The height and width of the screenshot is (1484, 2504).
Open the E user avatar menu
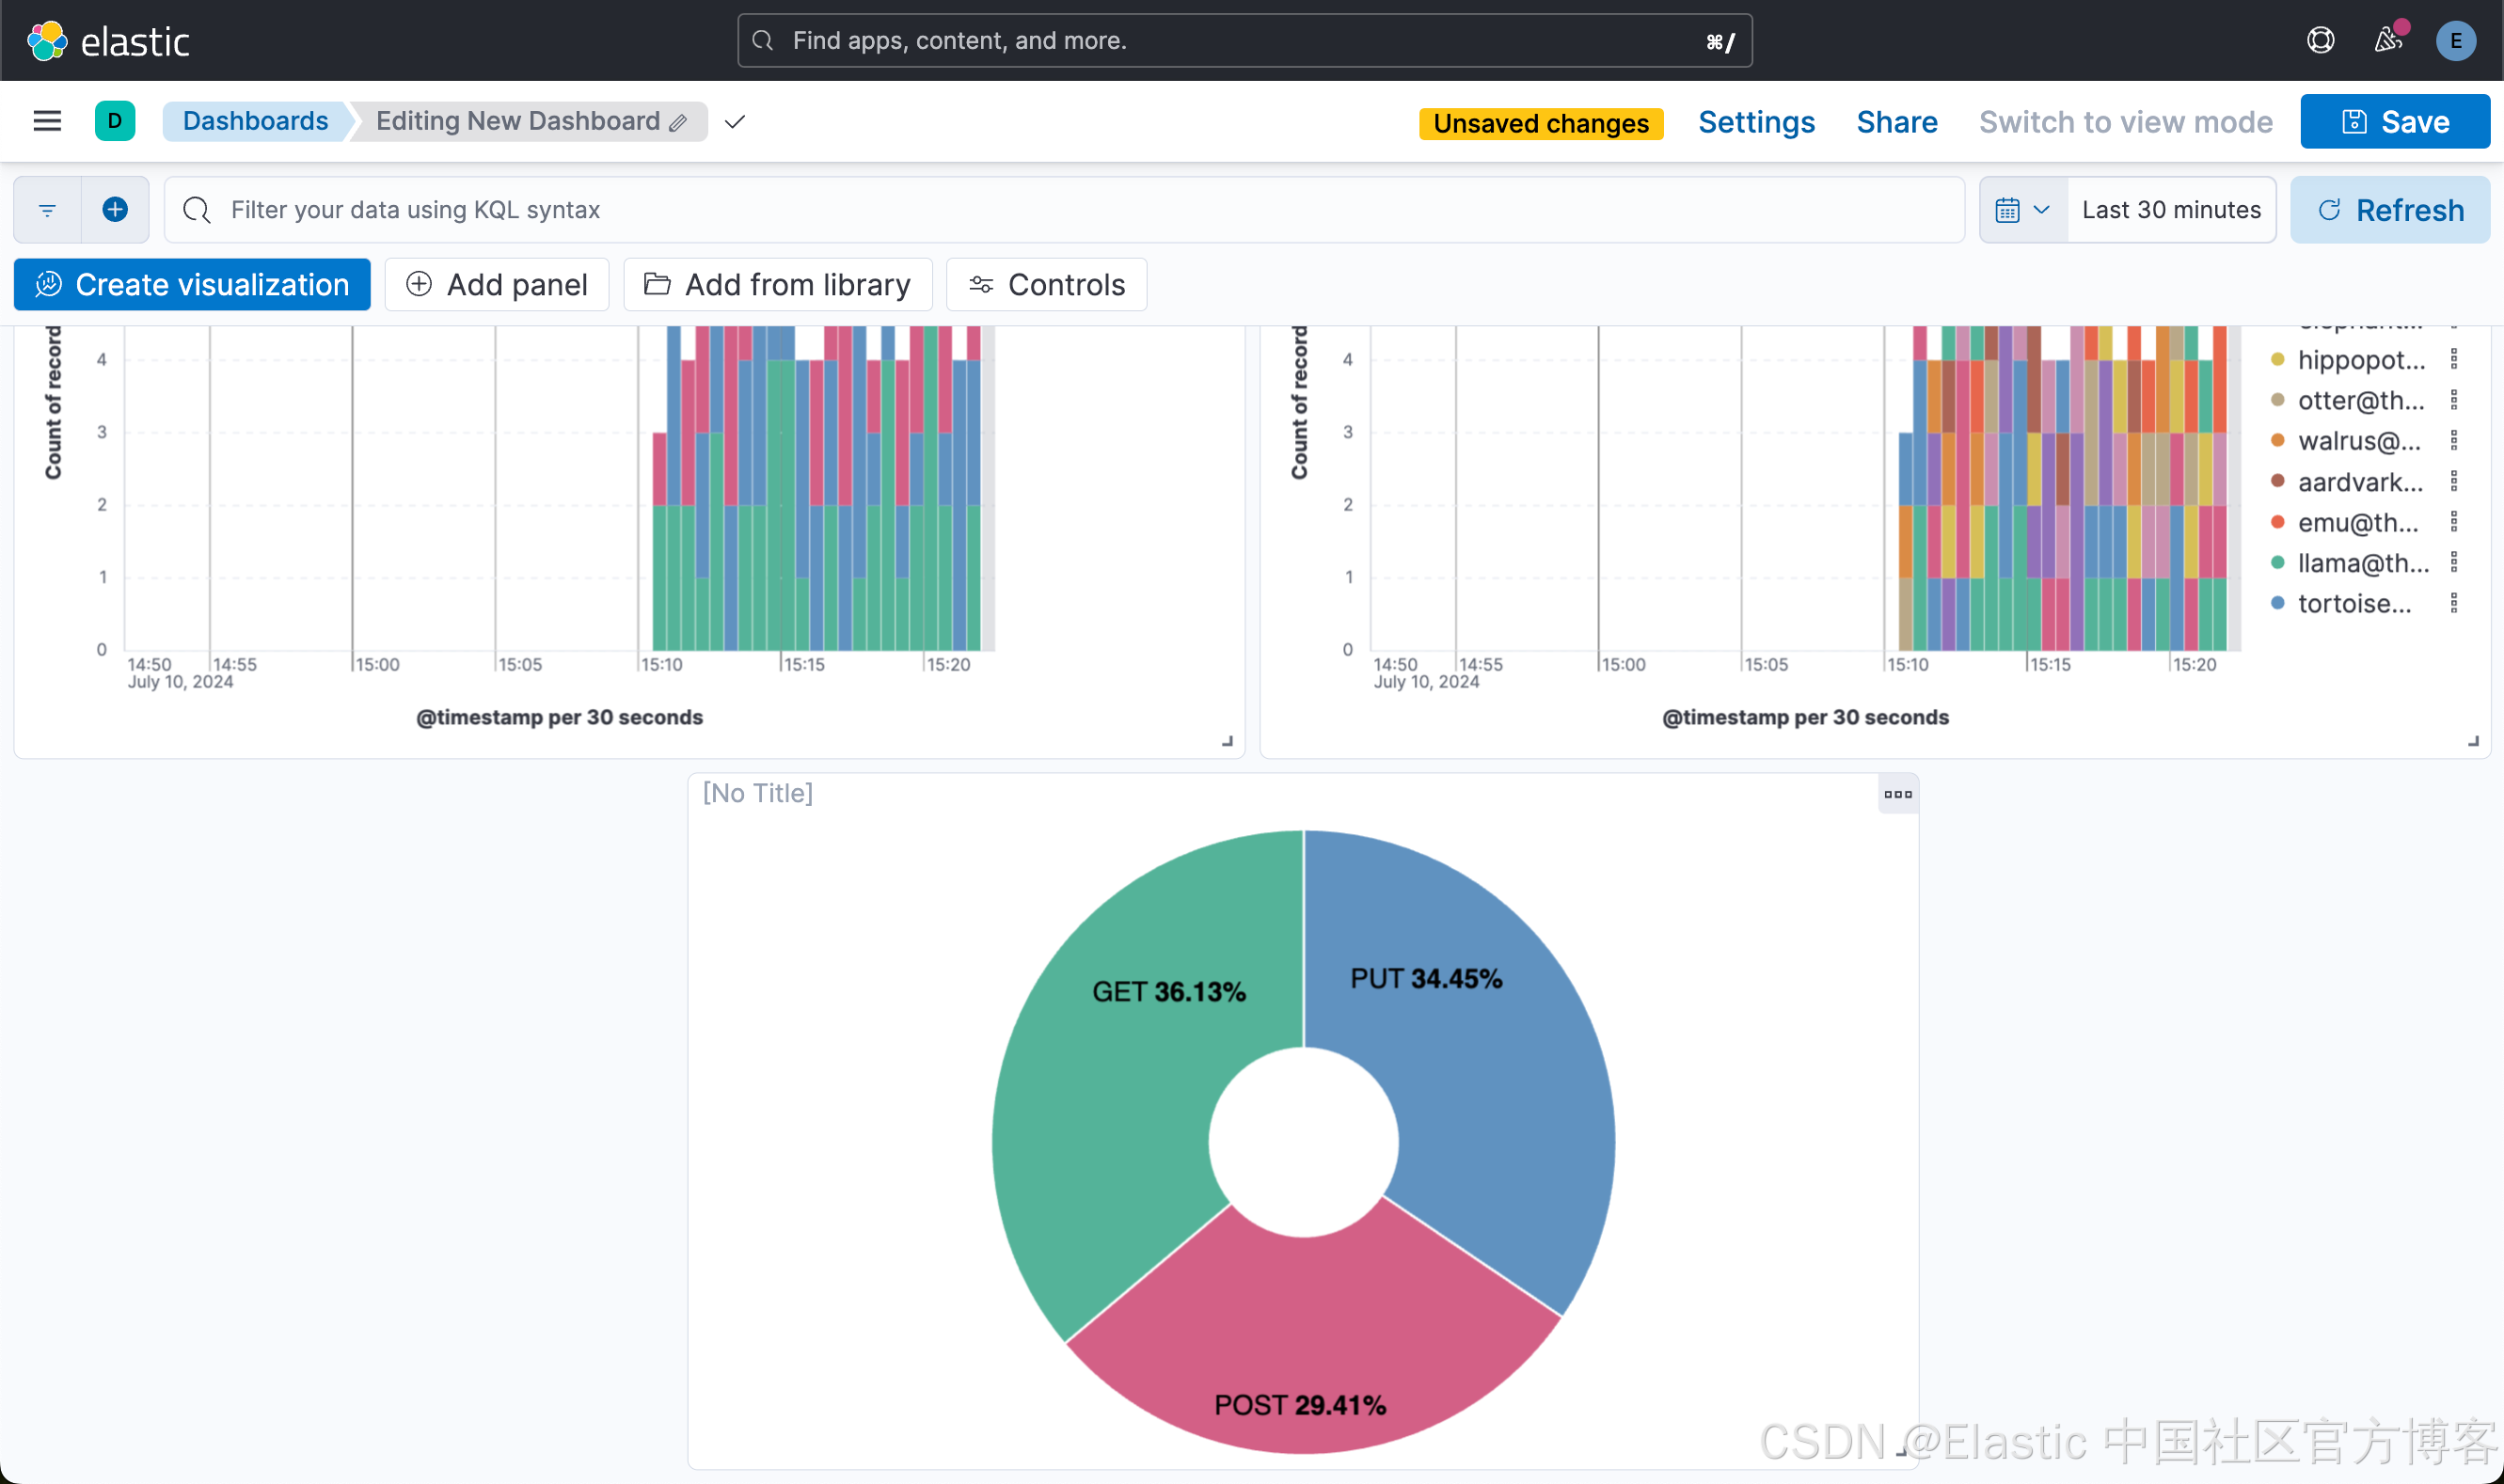[x=2455, y=41]
